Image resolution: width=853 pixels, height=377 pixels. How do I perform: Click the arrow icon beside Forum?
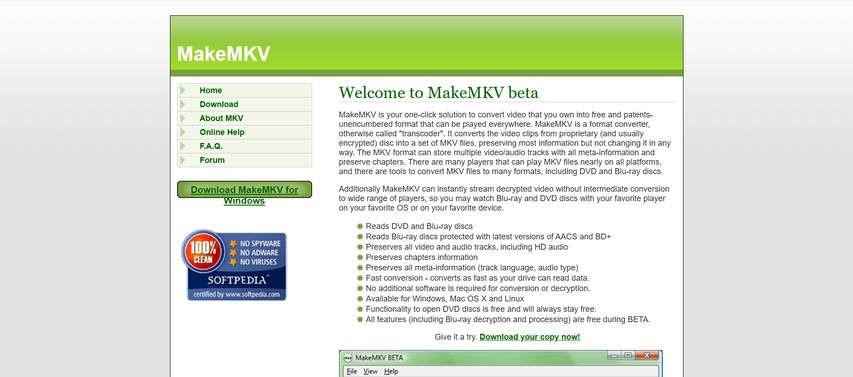(x=183, y=160)
